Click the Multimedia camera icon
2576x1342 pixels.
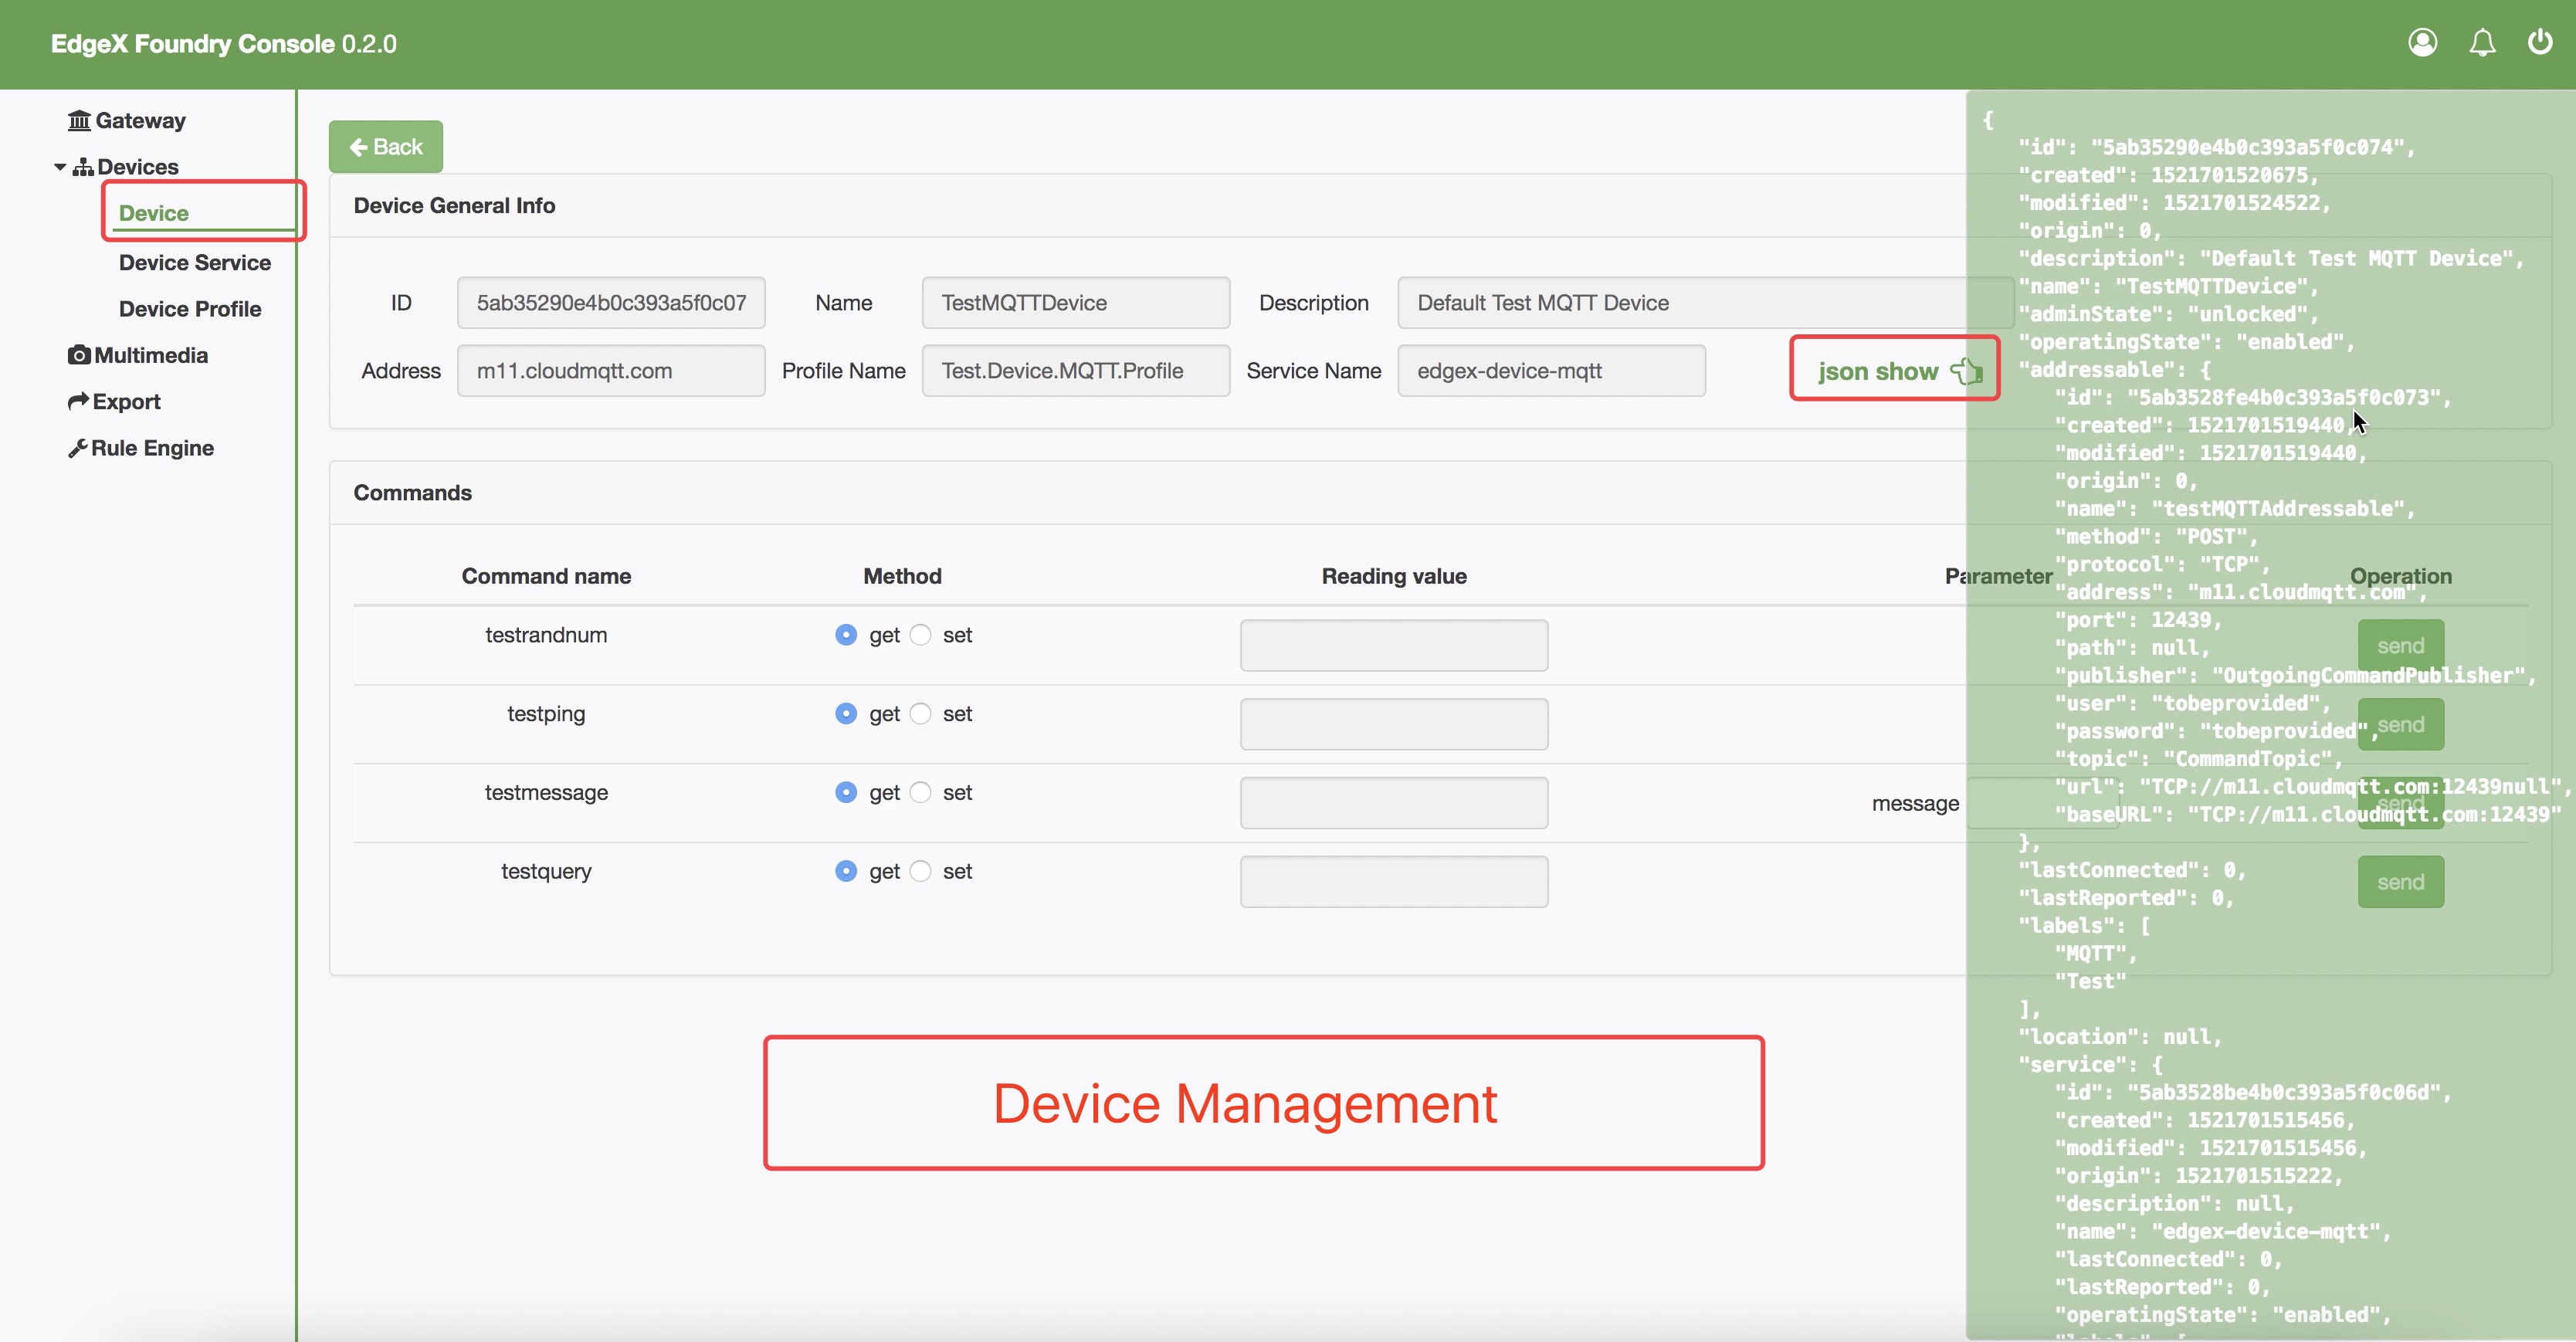79,355
